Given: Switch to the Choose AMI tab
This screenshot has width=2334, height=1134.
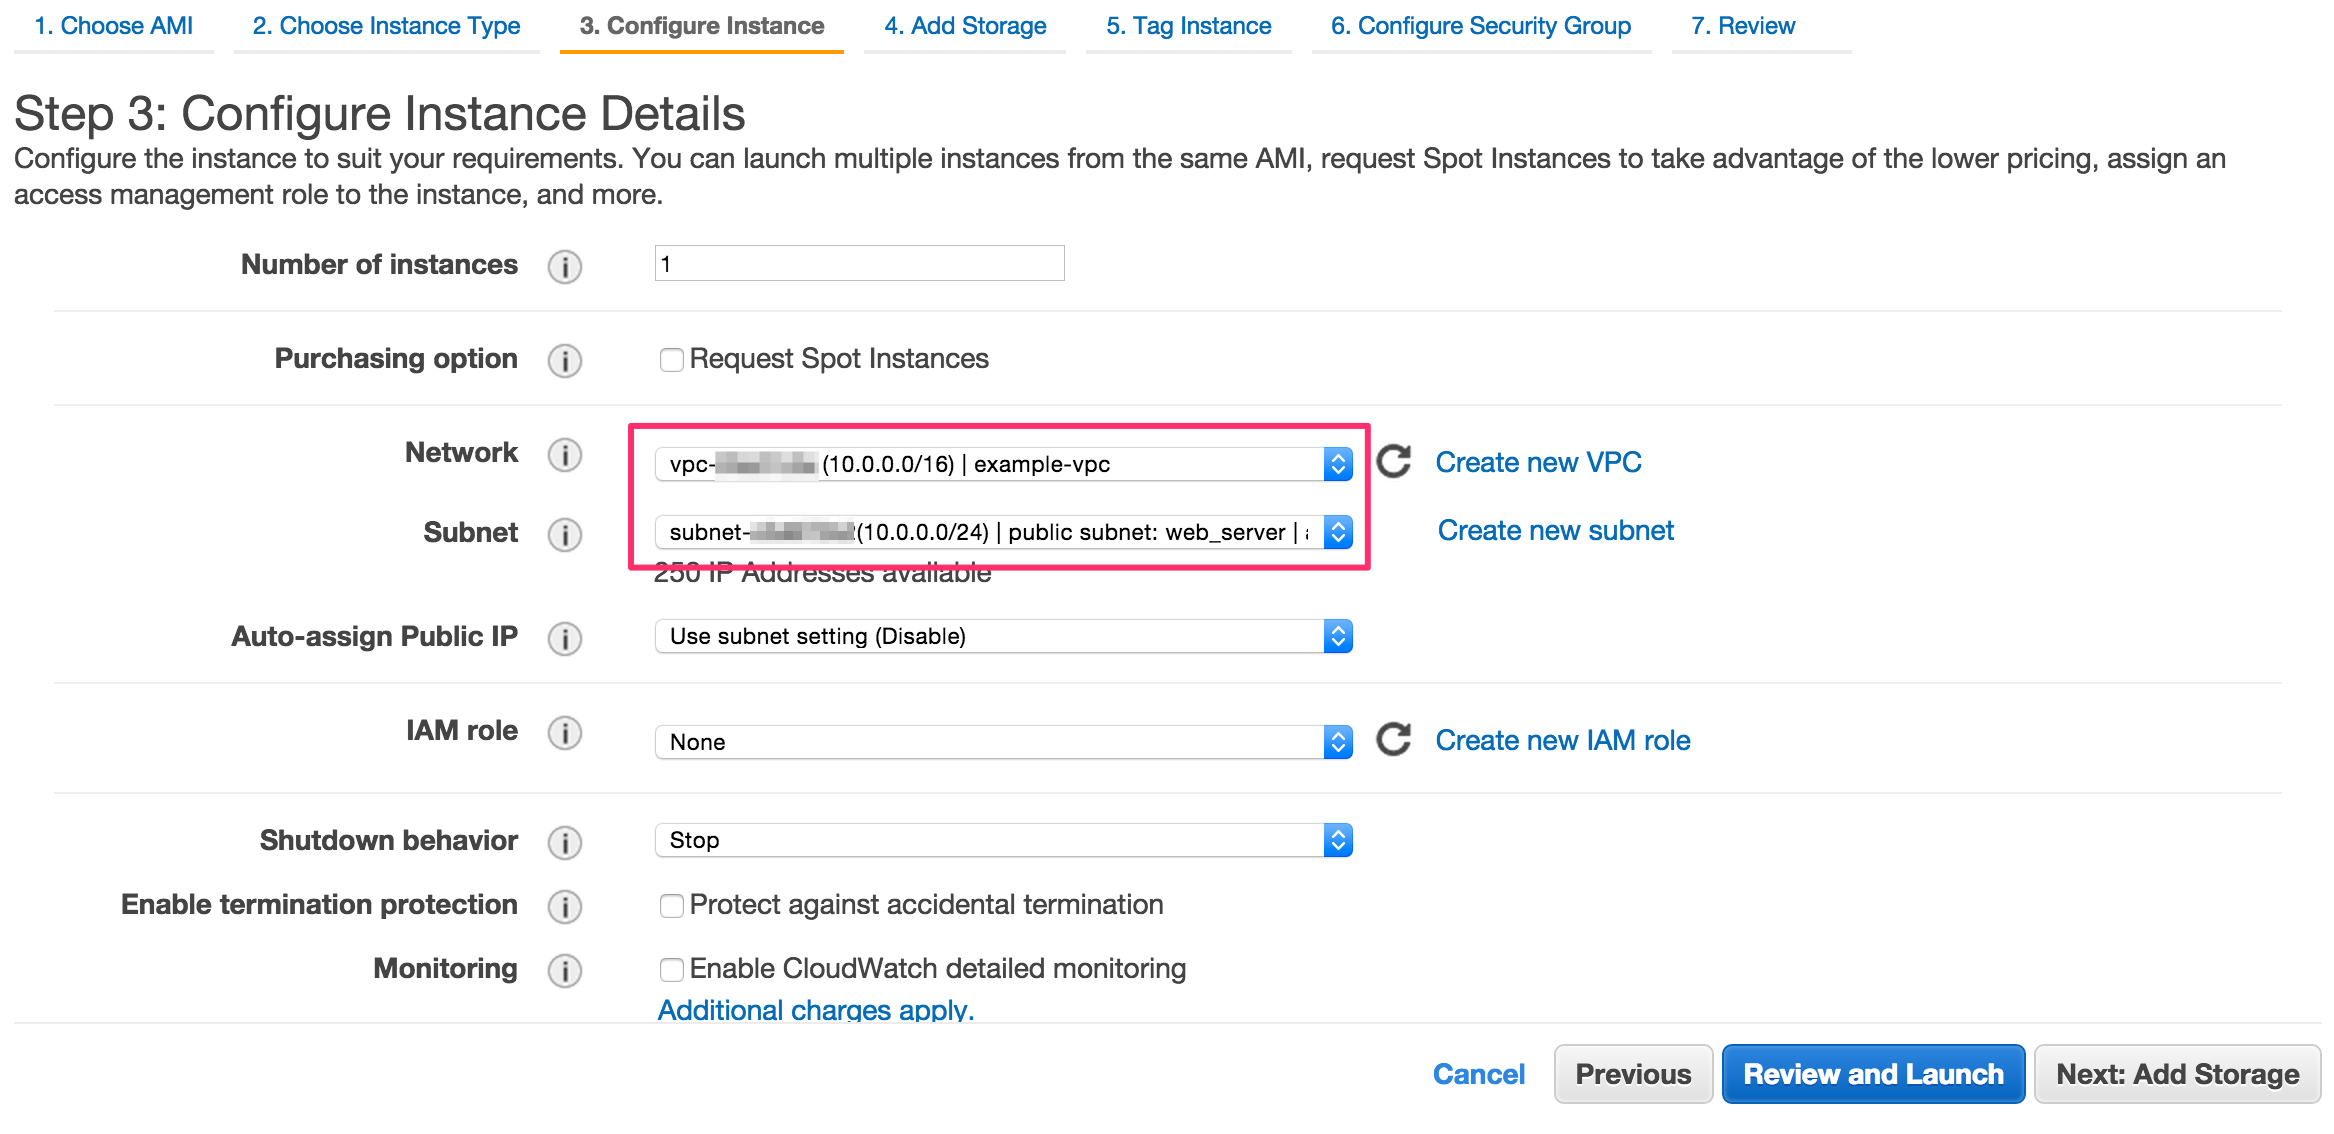Looking at the screenshot, I should click(113, 25).
